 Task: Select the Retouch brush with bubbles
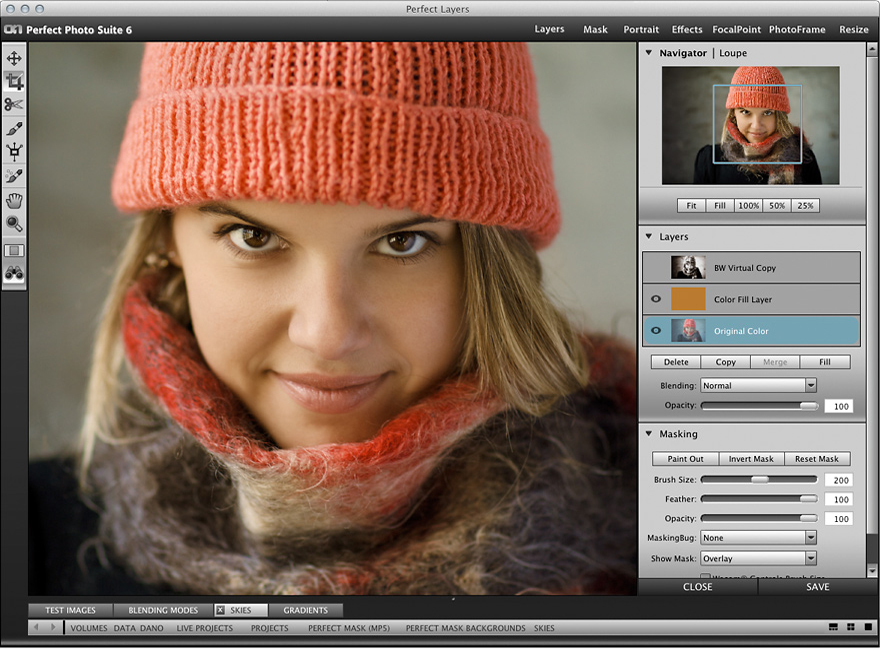click(x=14, y=176)
